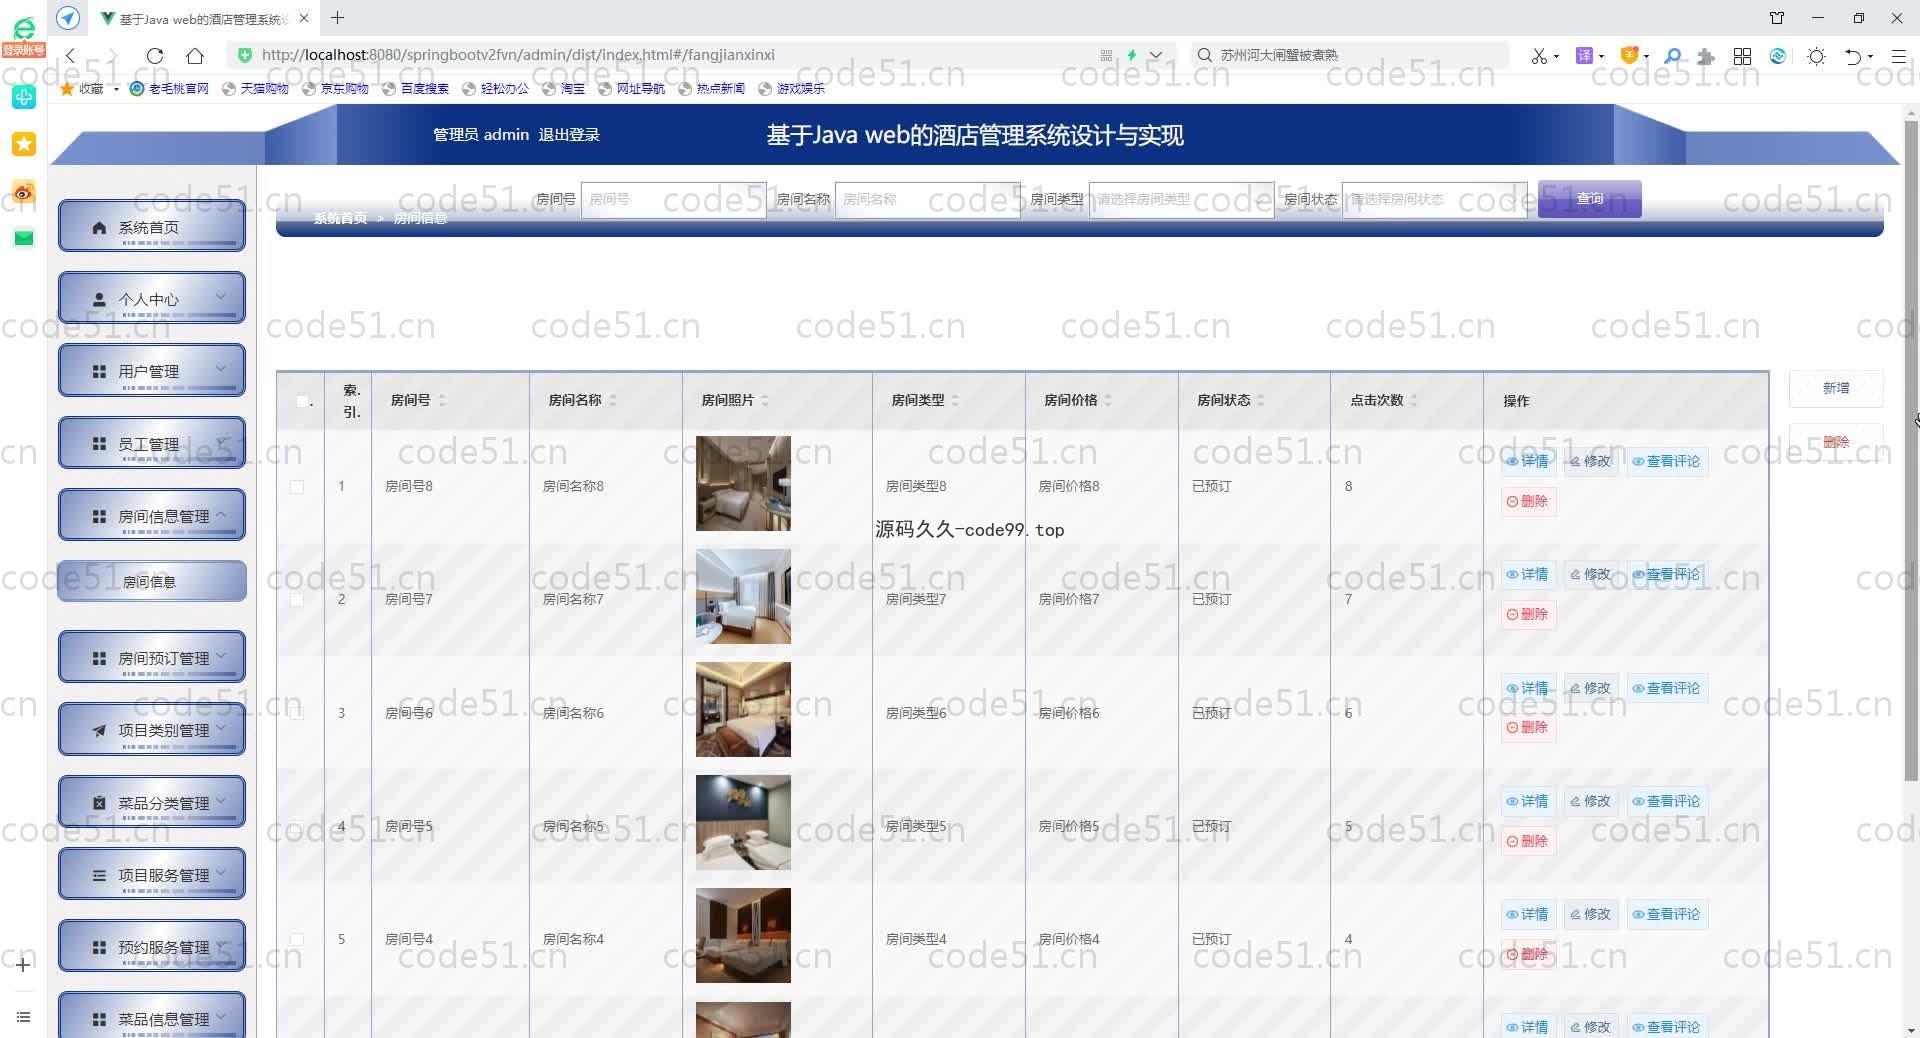Click 查看评论 for 房间号8

1666,461
